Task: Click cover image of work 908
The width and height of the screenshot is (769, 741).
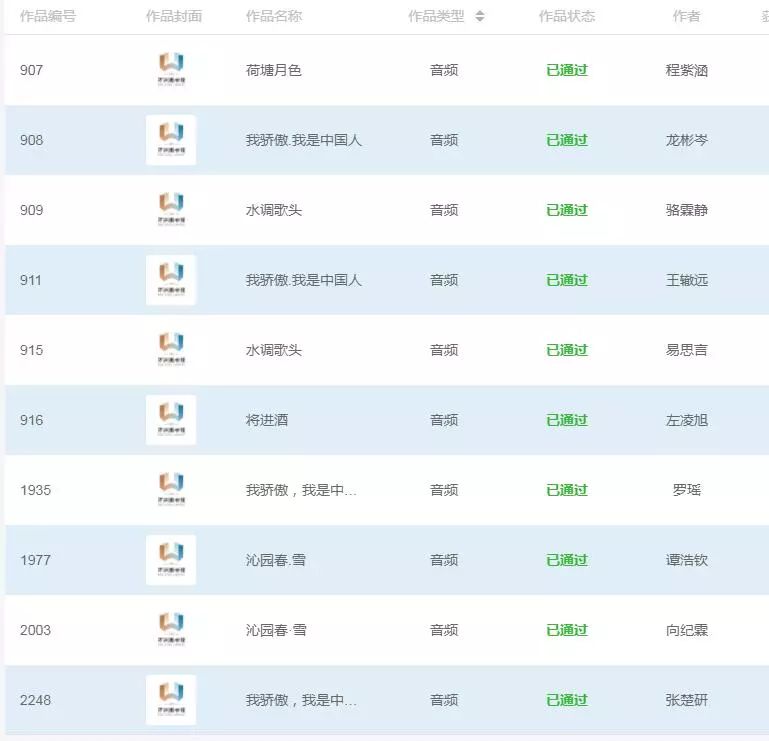Action: pos(171,140)
